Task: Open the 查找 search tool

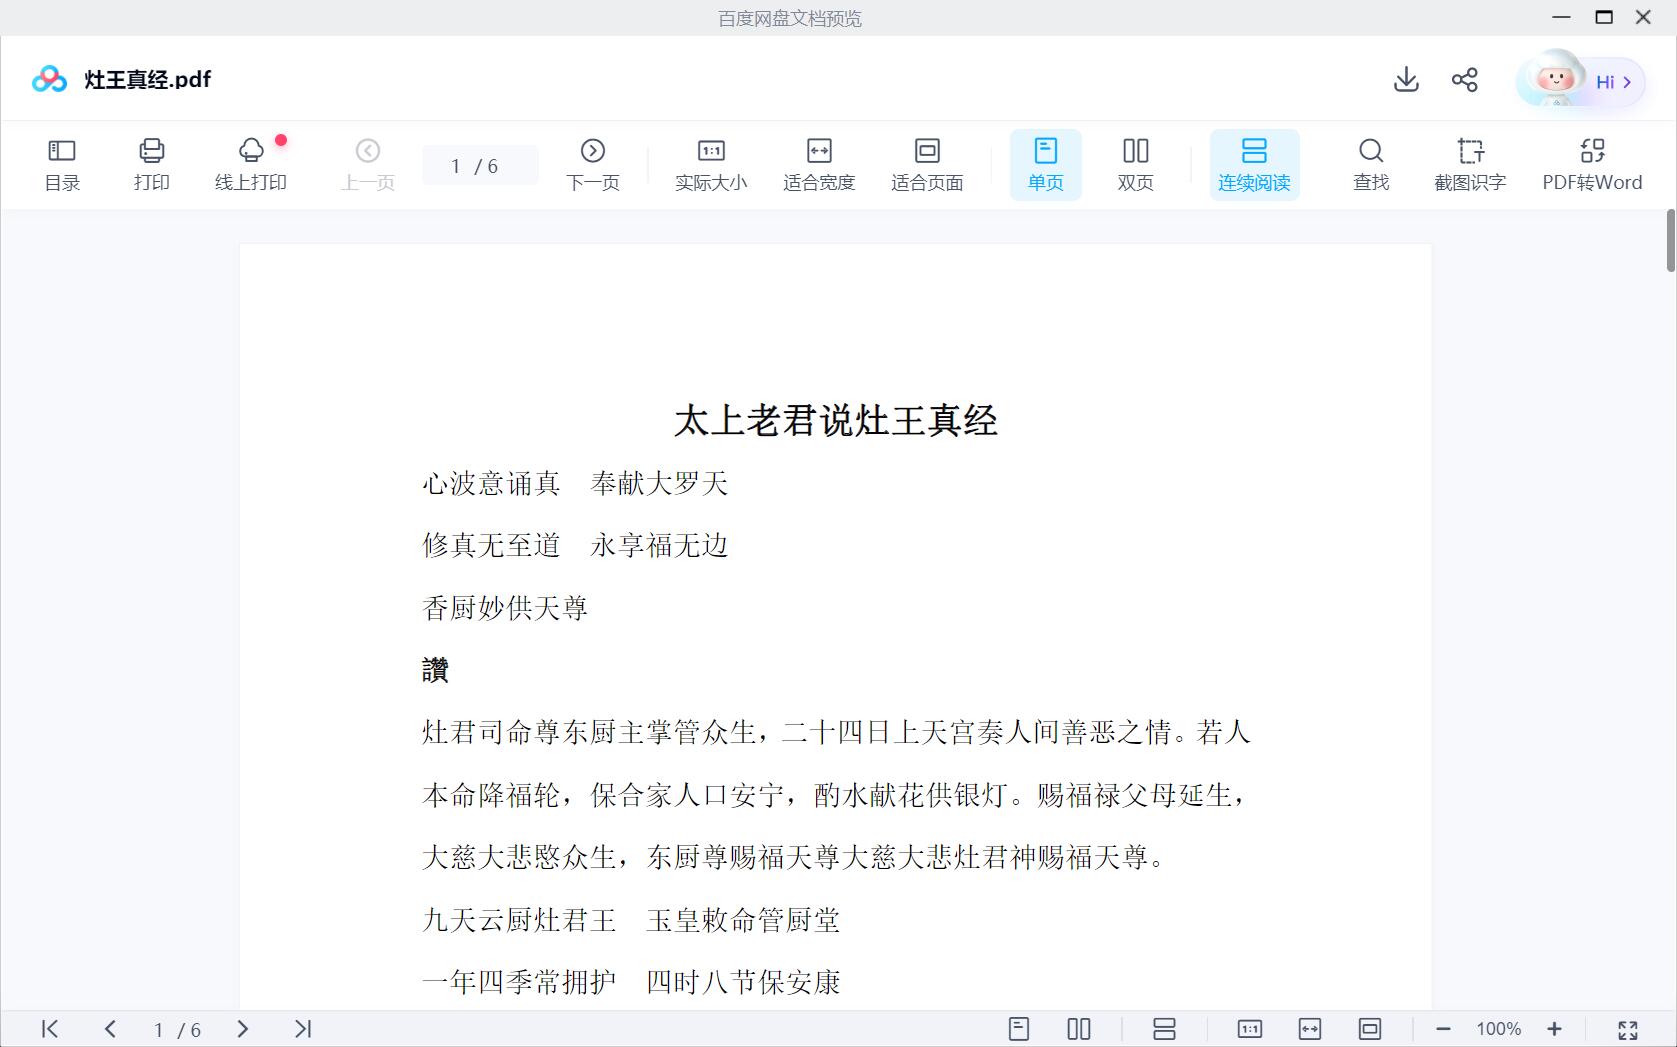Action: coord(1370,165)
